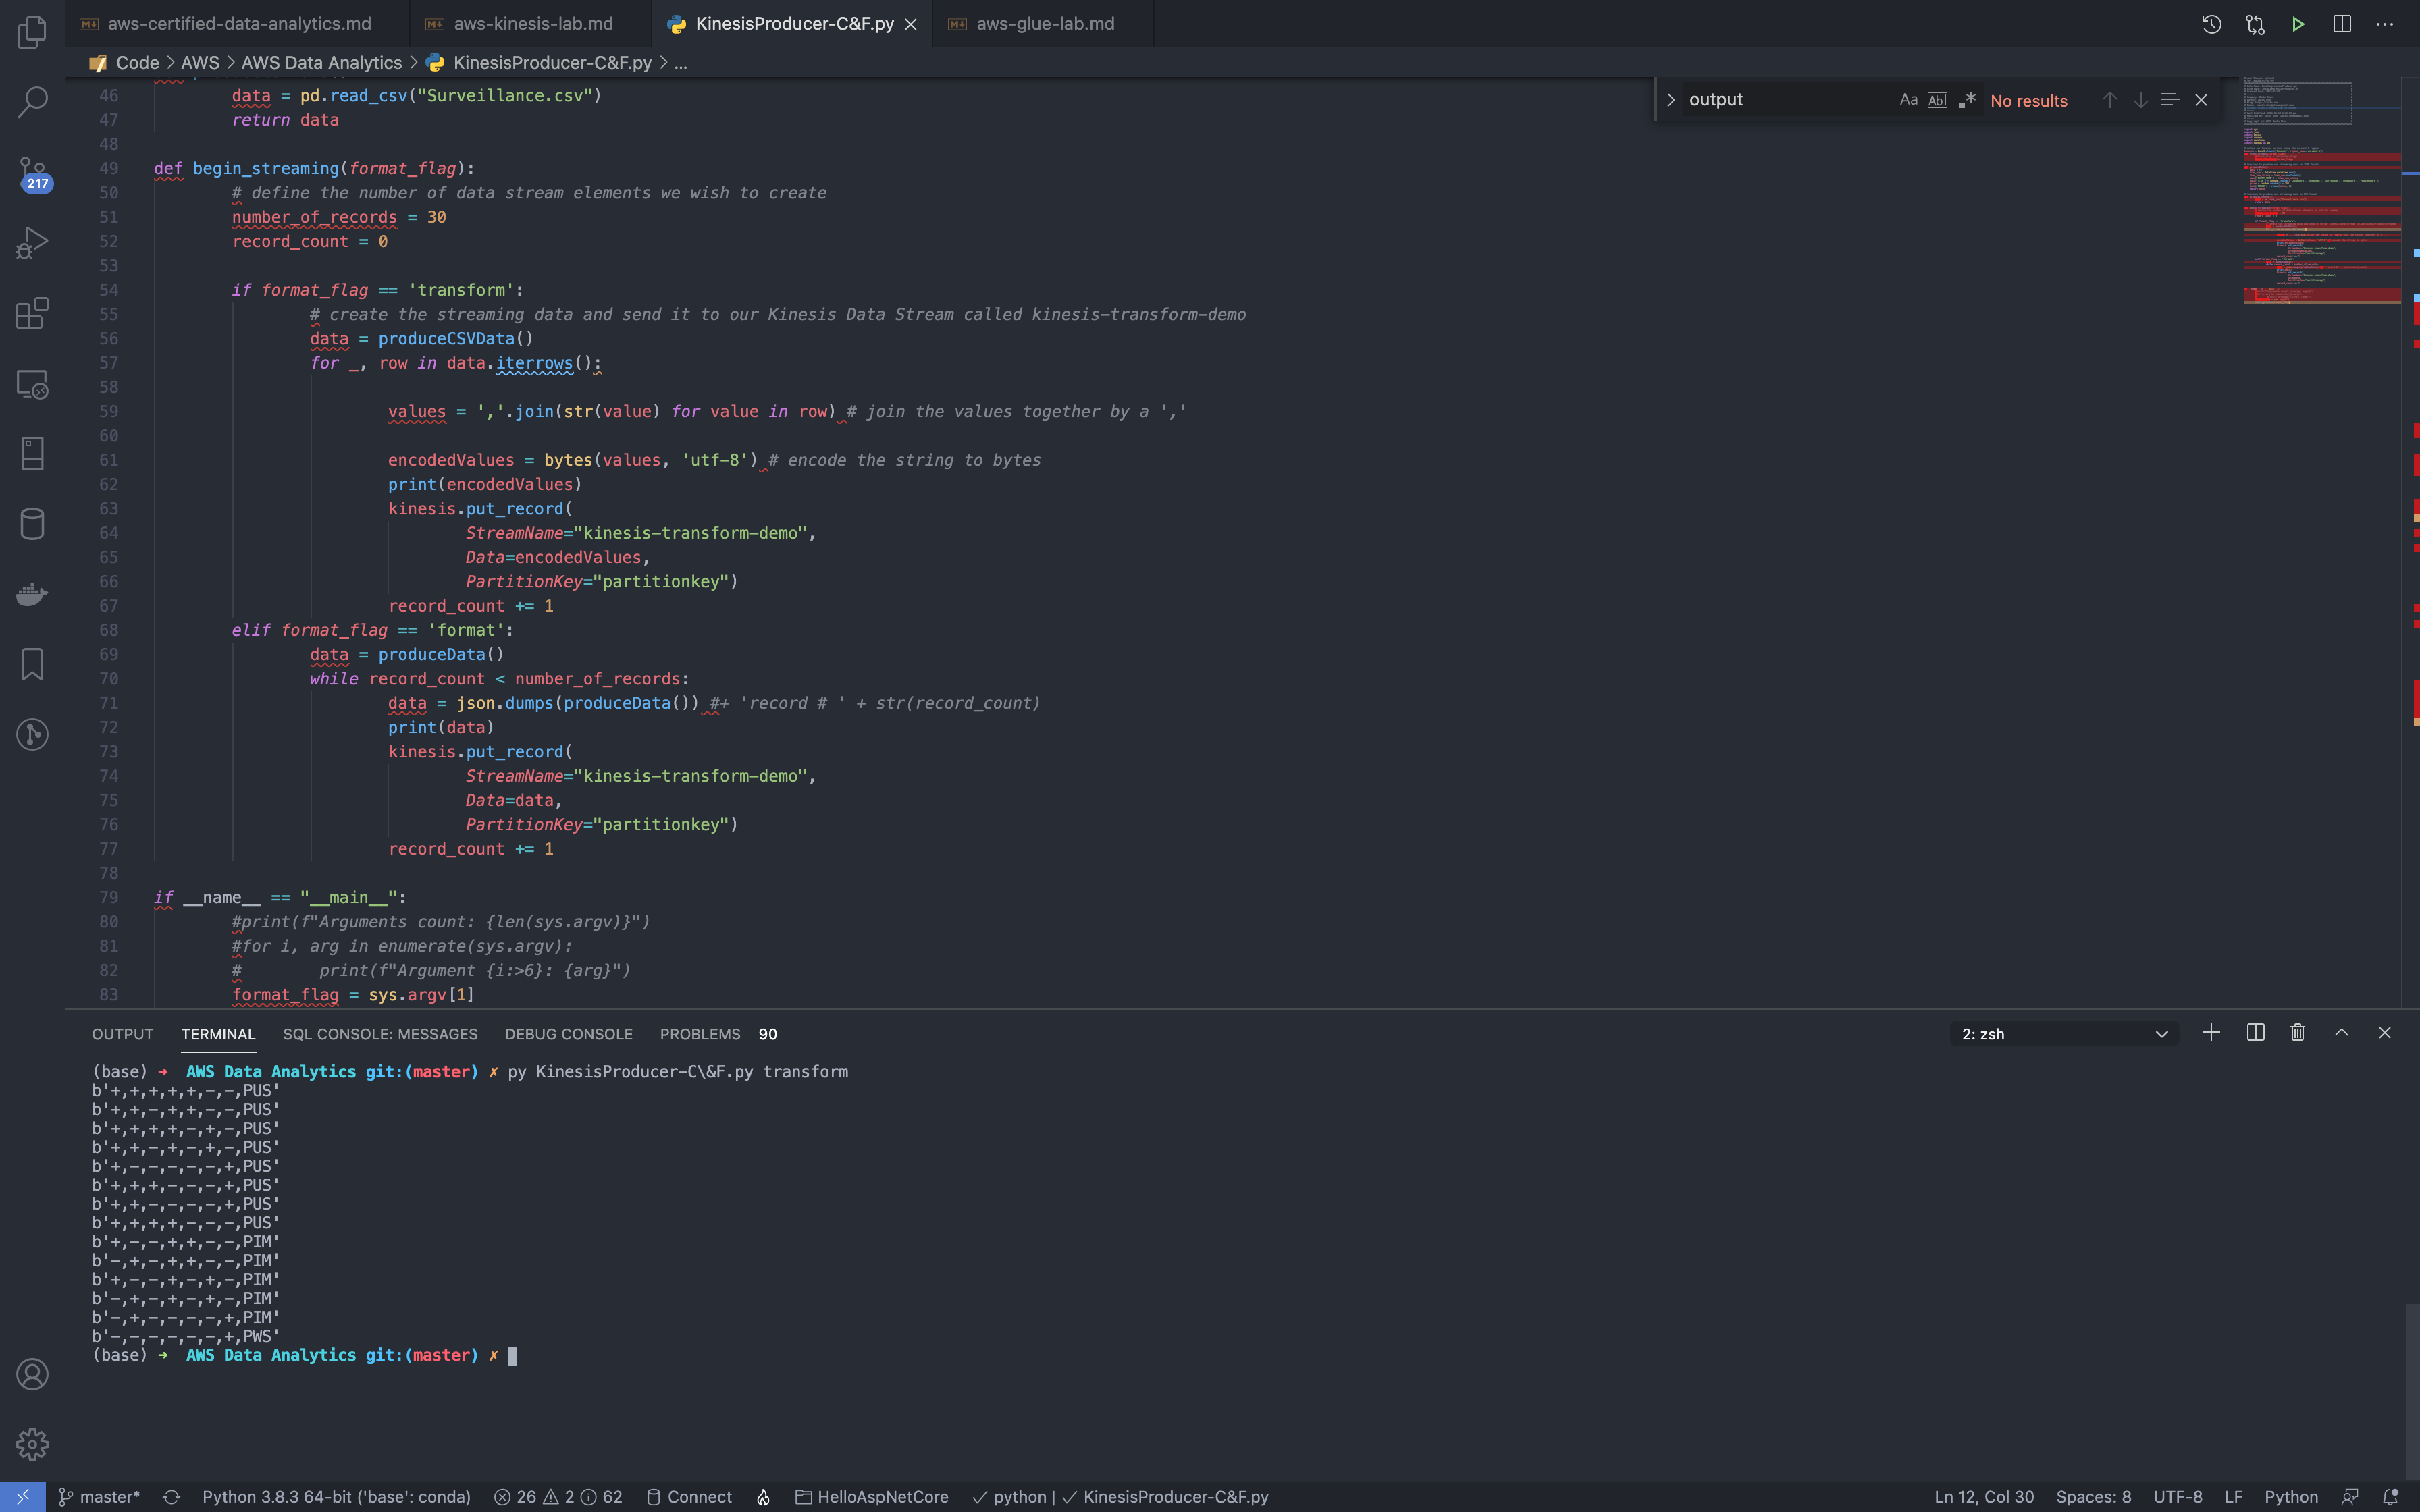Toggle Match Case in find widget
The width and height of the screenshot is (2420, 1512).
(1908, 100)
